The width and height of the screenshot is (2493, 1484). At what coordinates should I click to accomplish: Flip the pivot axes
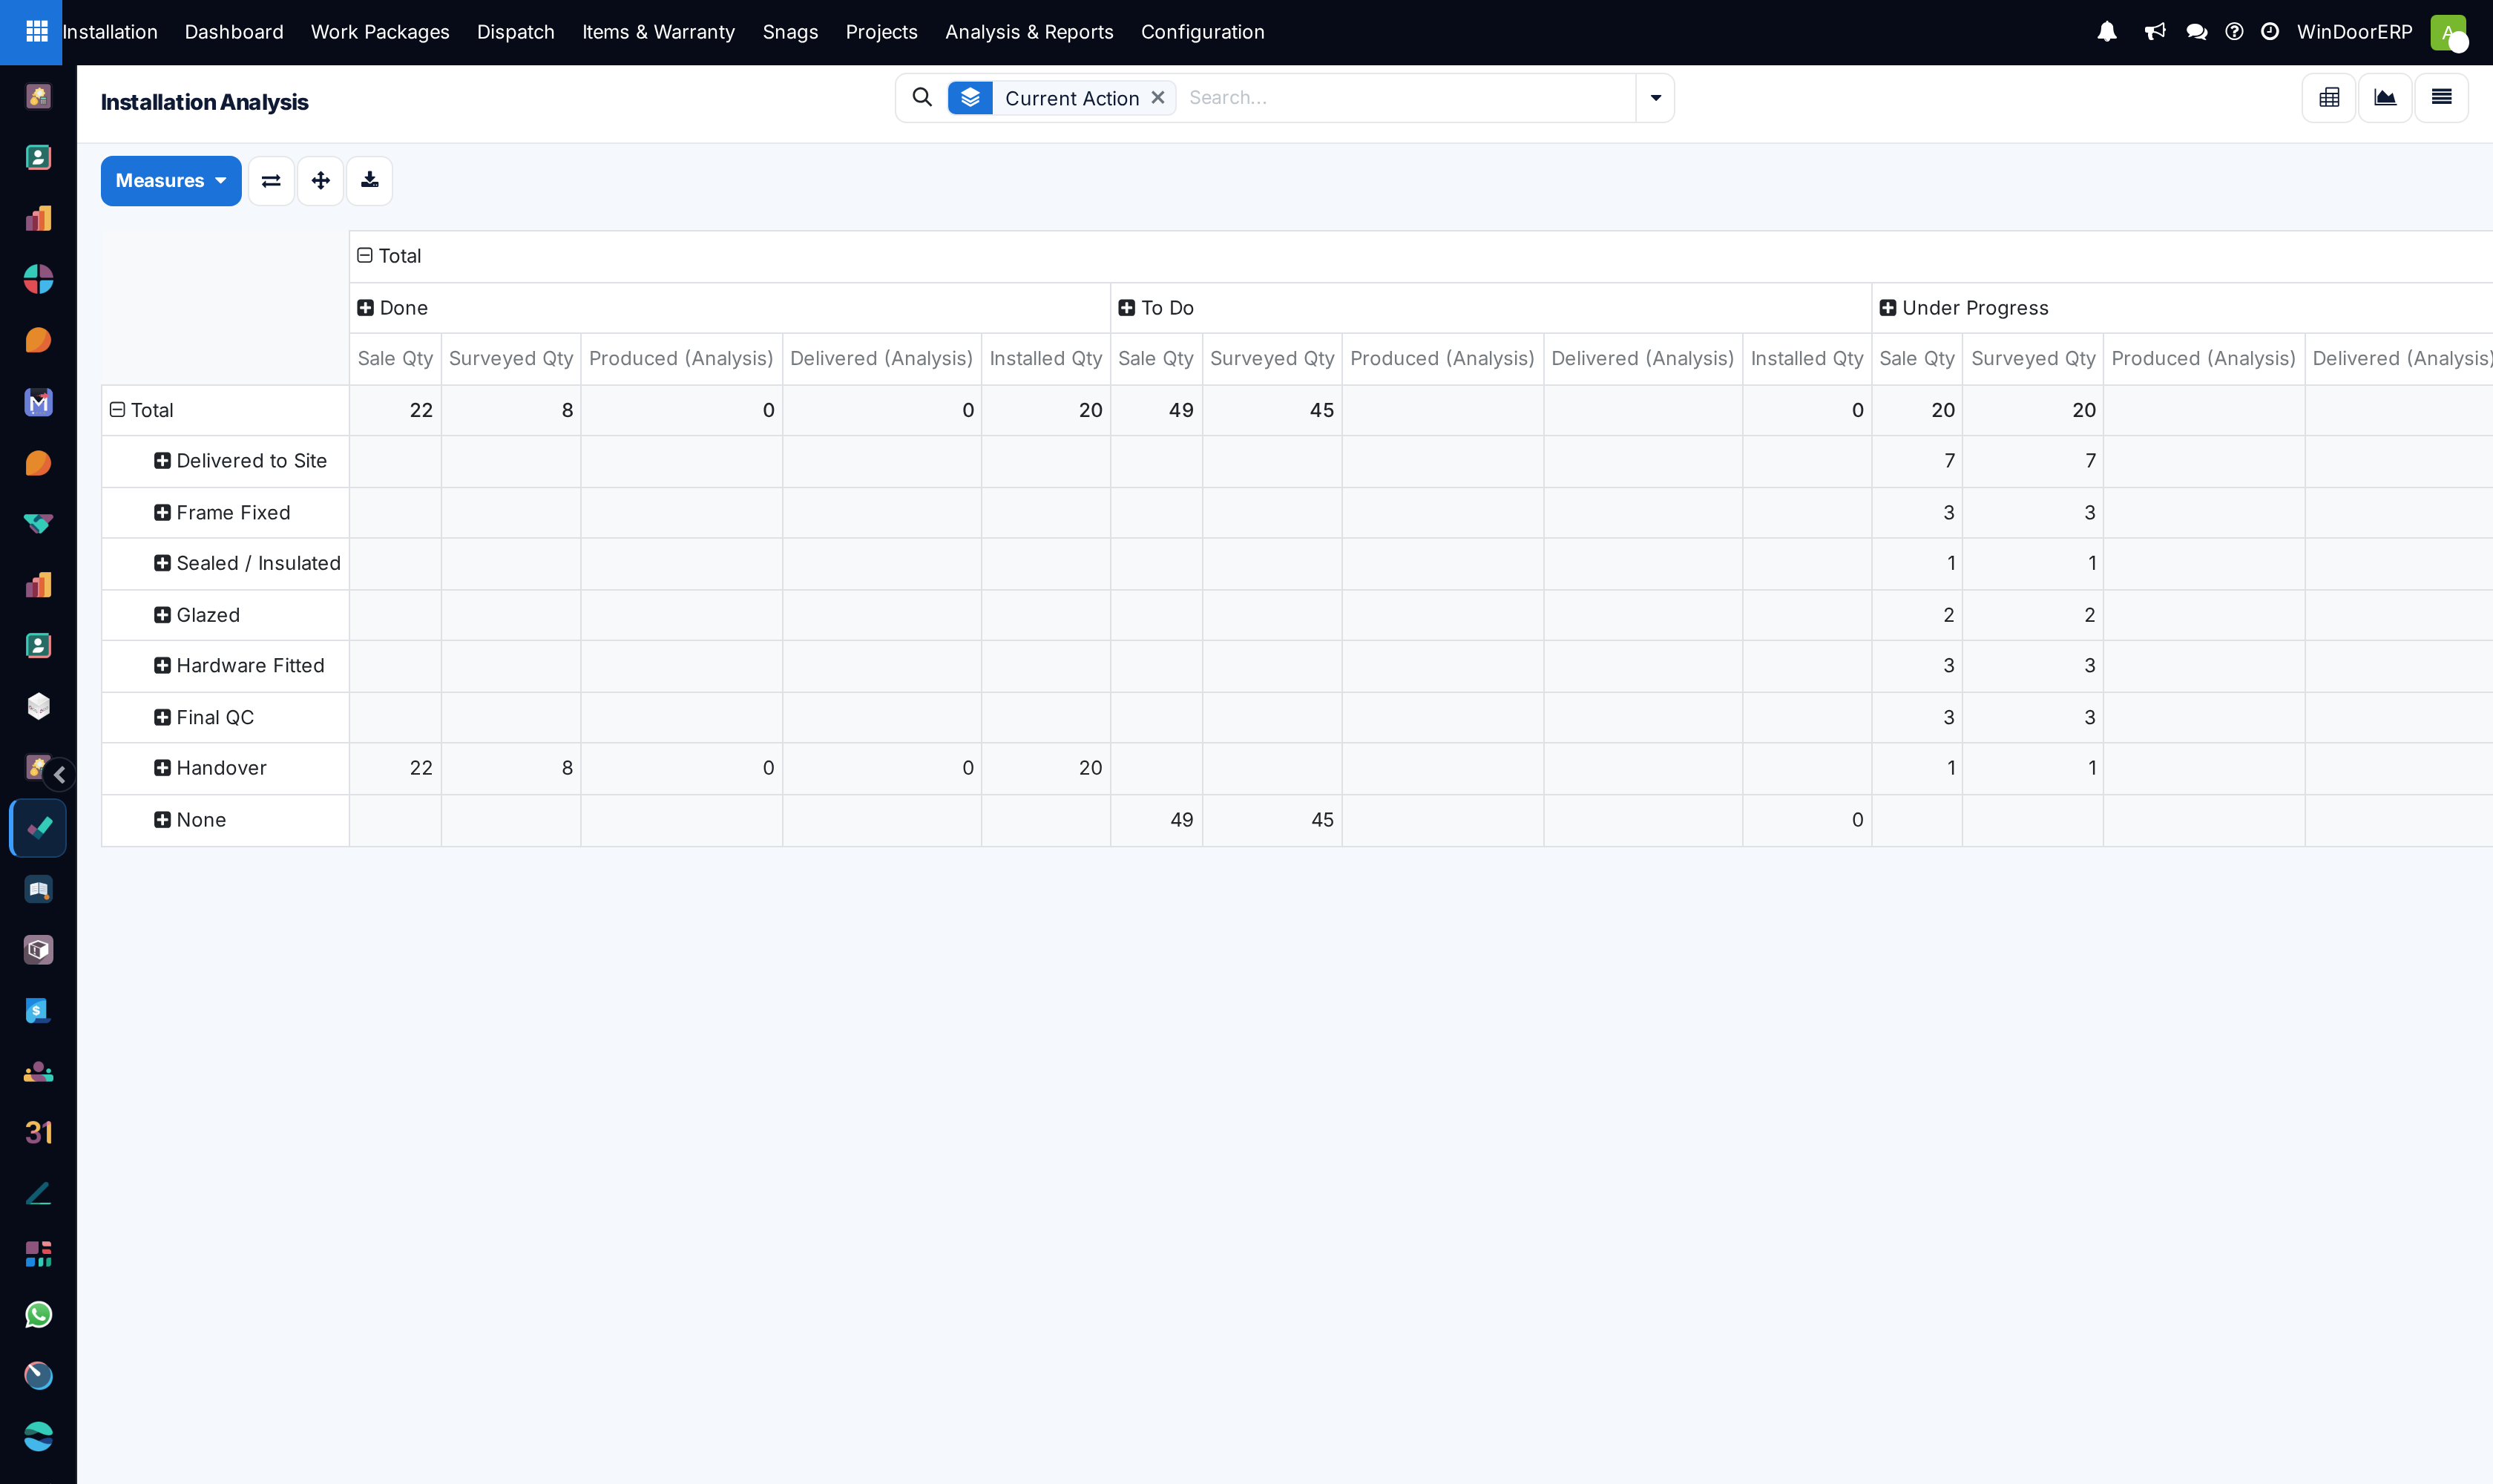pyautogui.click(x=271, y=181)
